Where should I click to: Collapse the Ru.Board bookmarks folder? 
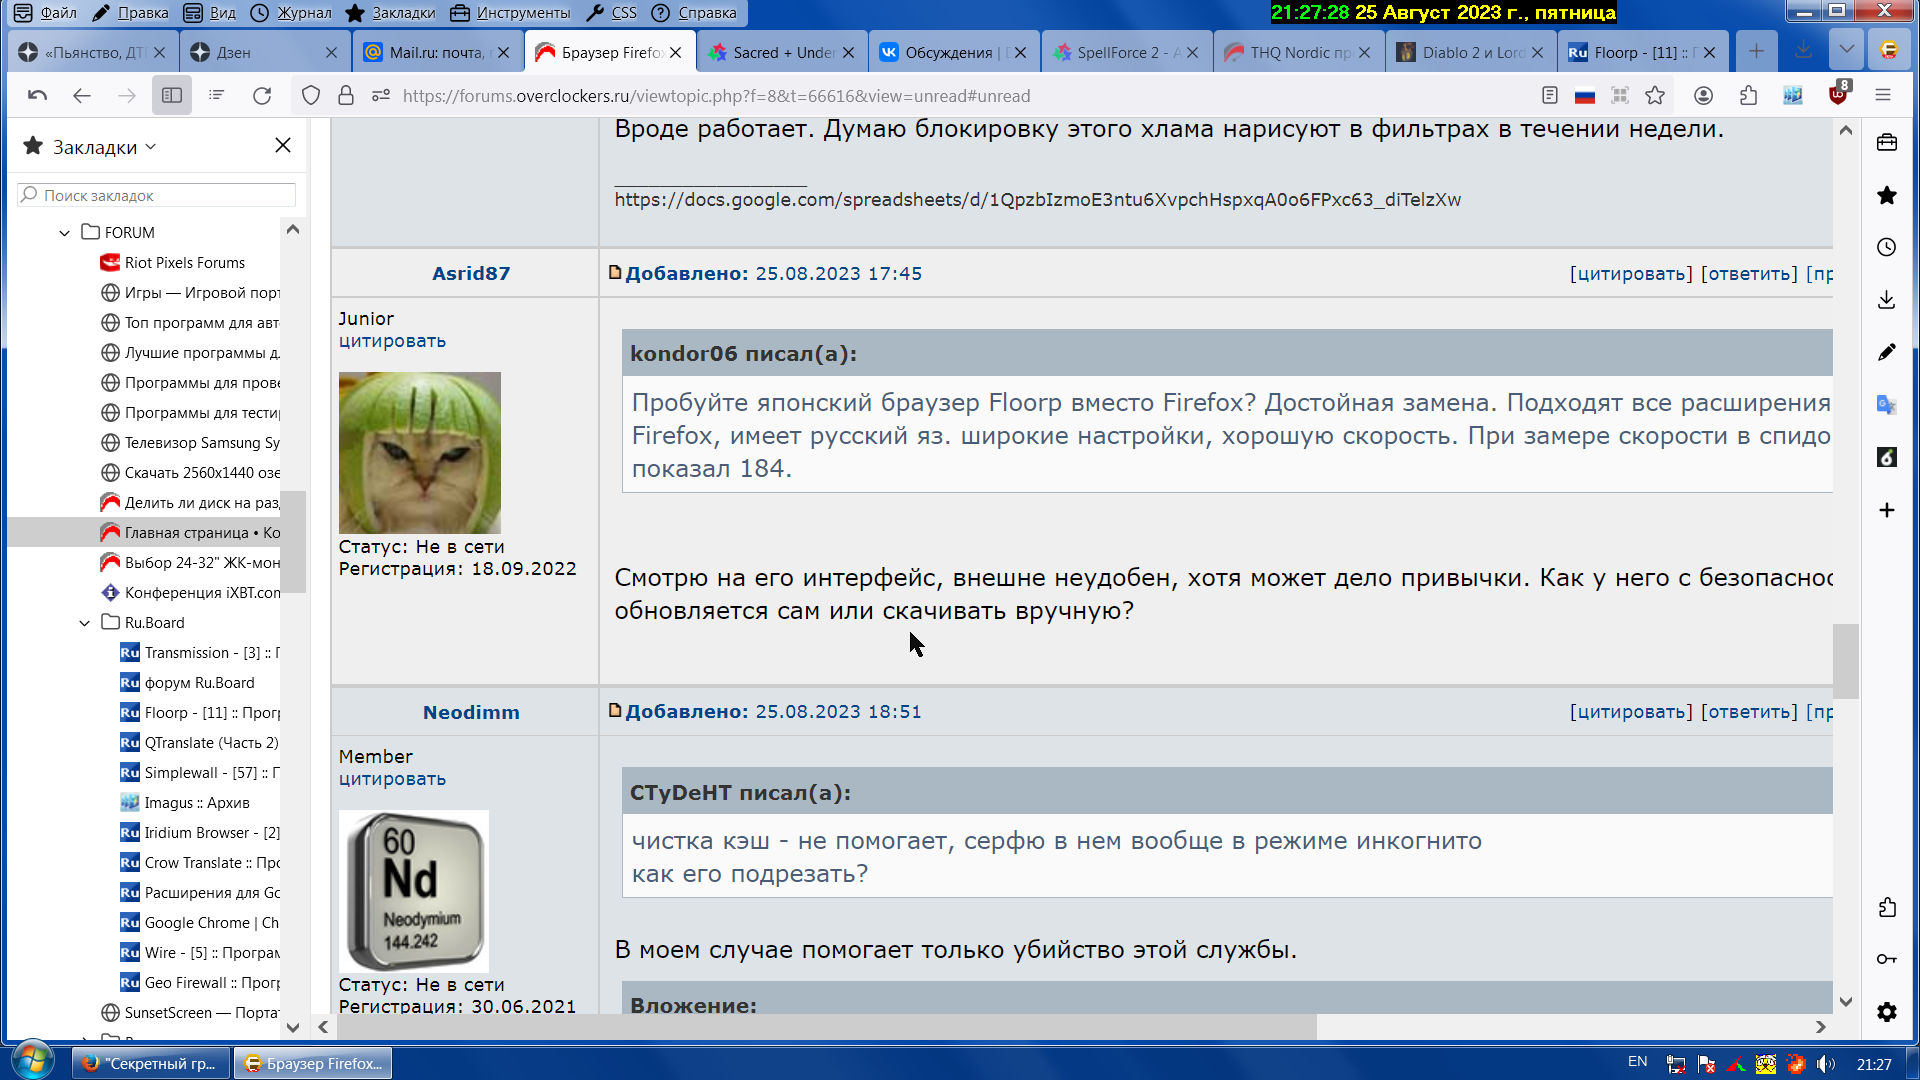(85, 623)
